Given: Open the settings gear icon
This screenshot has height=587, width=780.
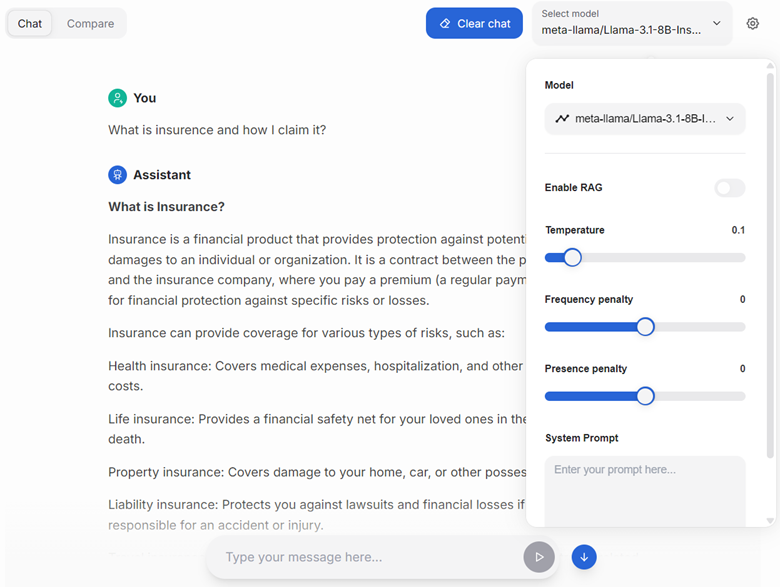Looking at the screenshot, I should coord(753,23).
